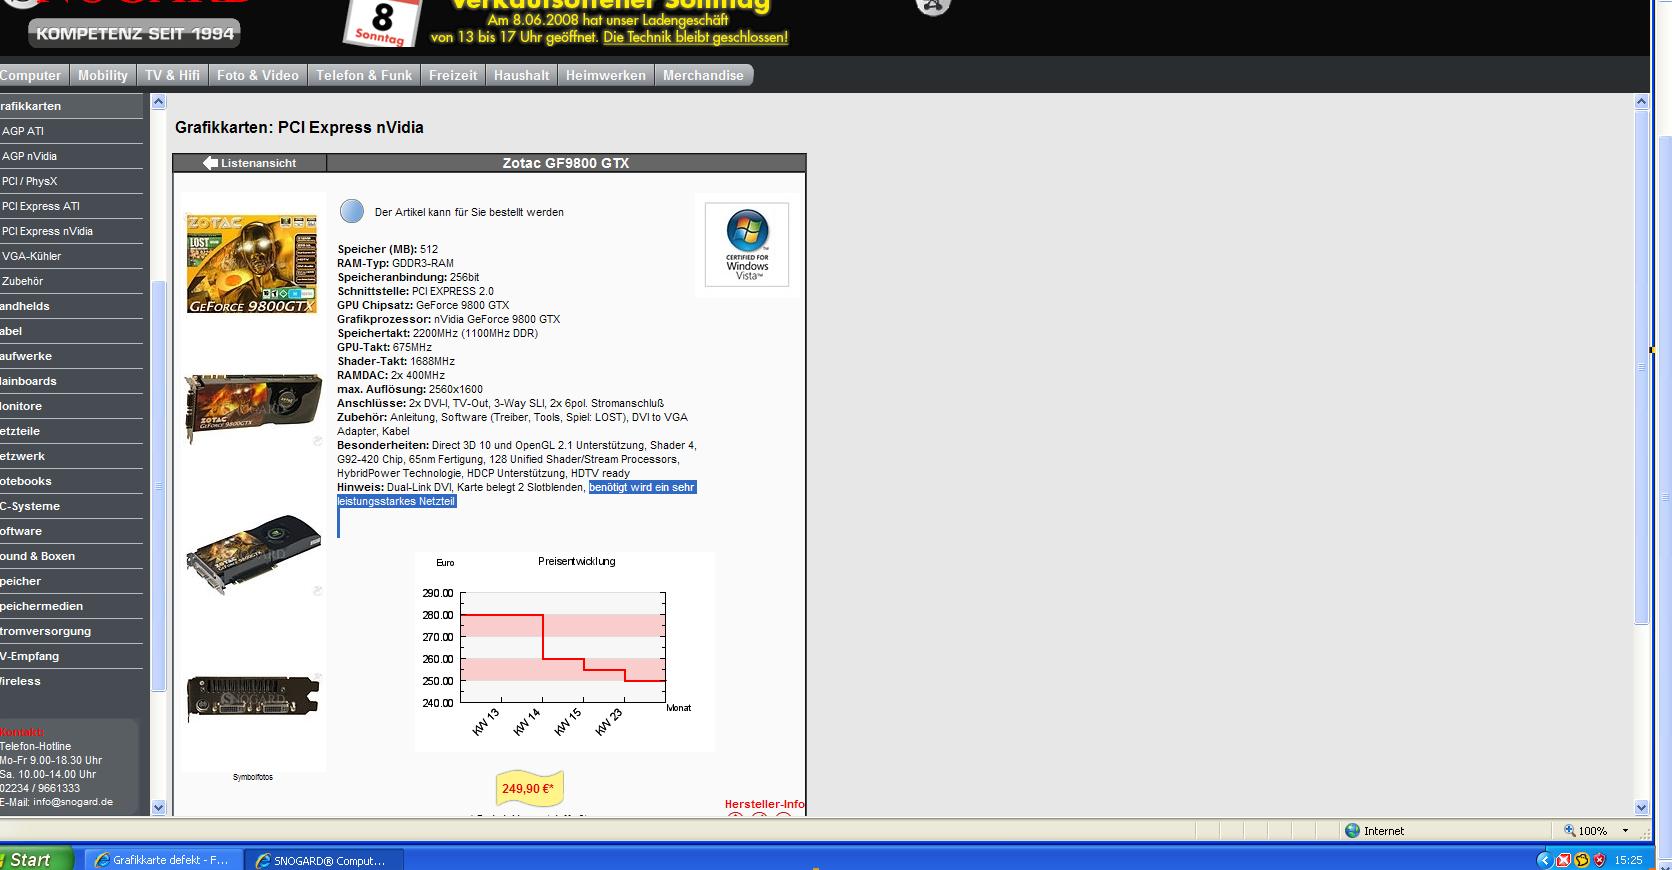Open AGP nVidia in sidebar

[x=71, y=156]
